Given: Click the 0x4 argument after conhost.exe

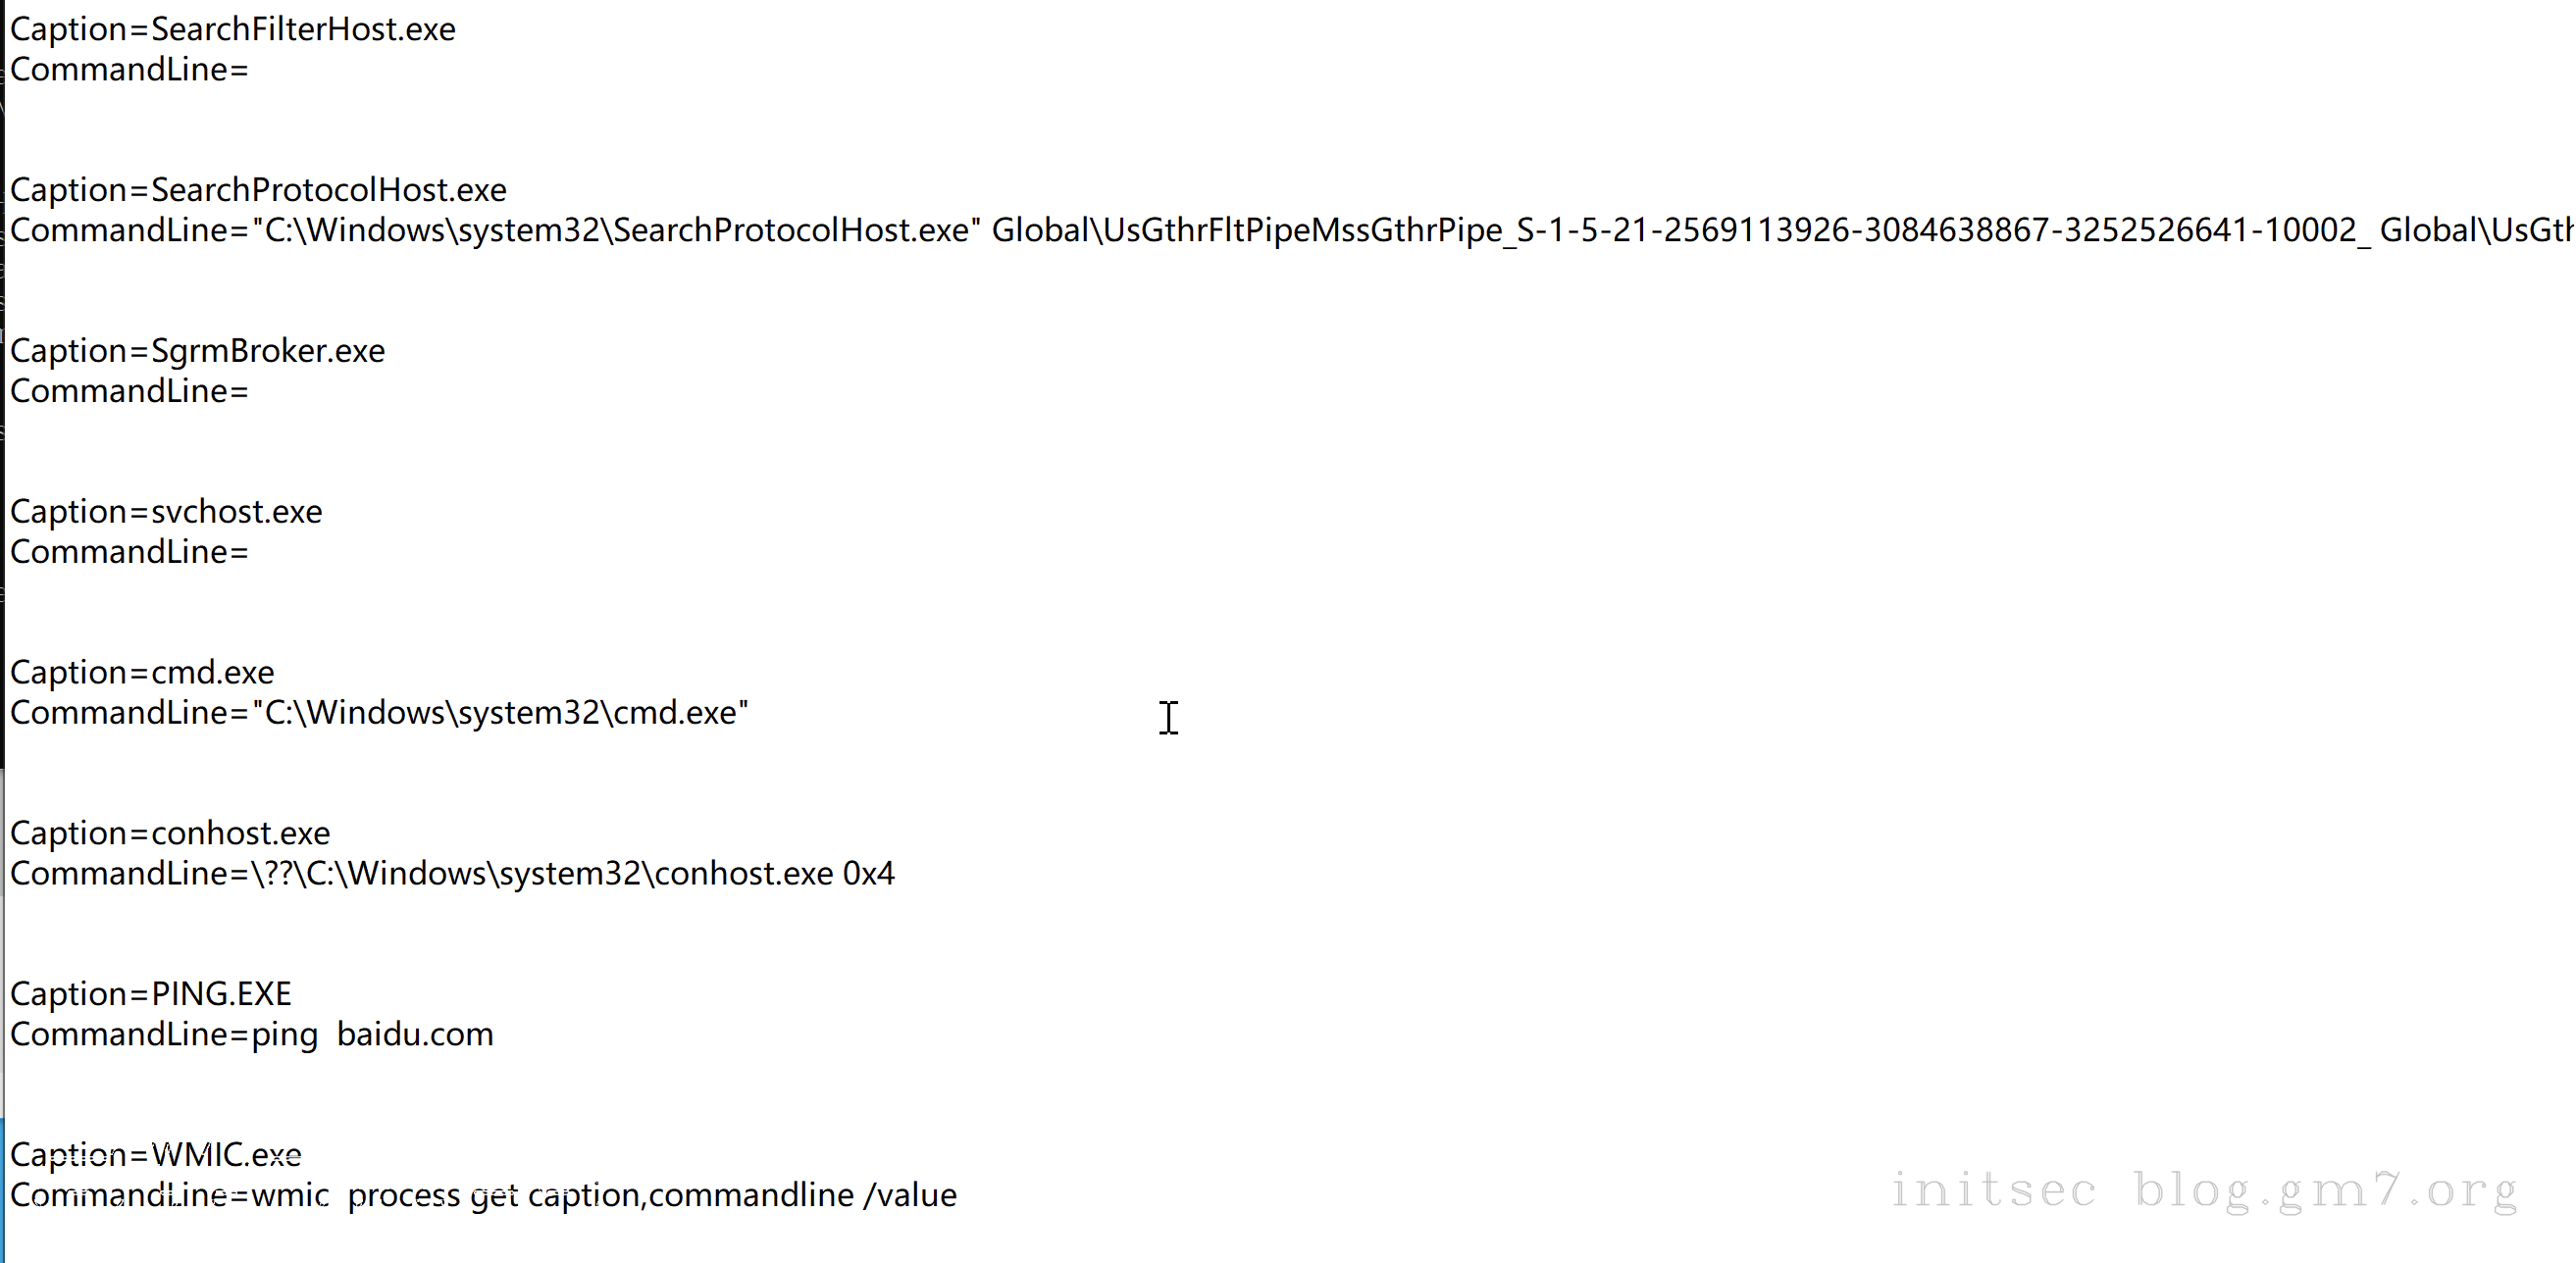Looking at the screenshot, I should (868, 874).
